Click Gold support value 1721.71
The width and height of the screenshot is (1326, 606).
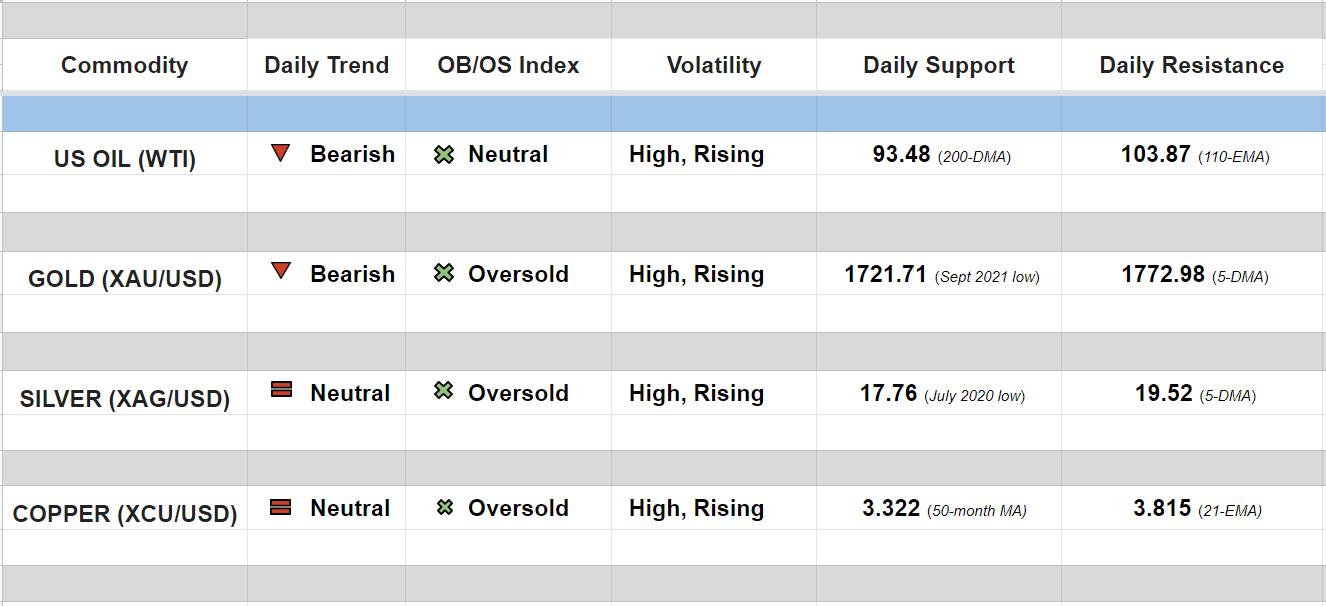pos(885,274)
